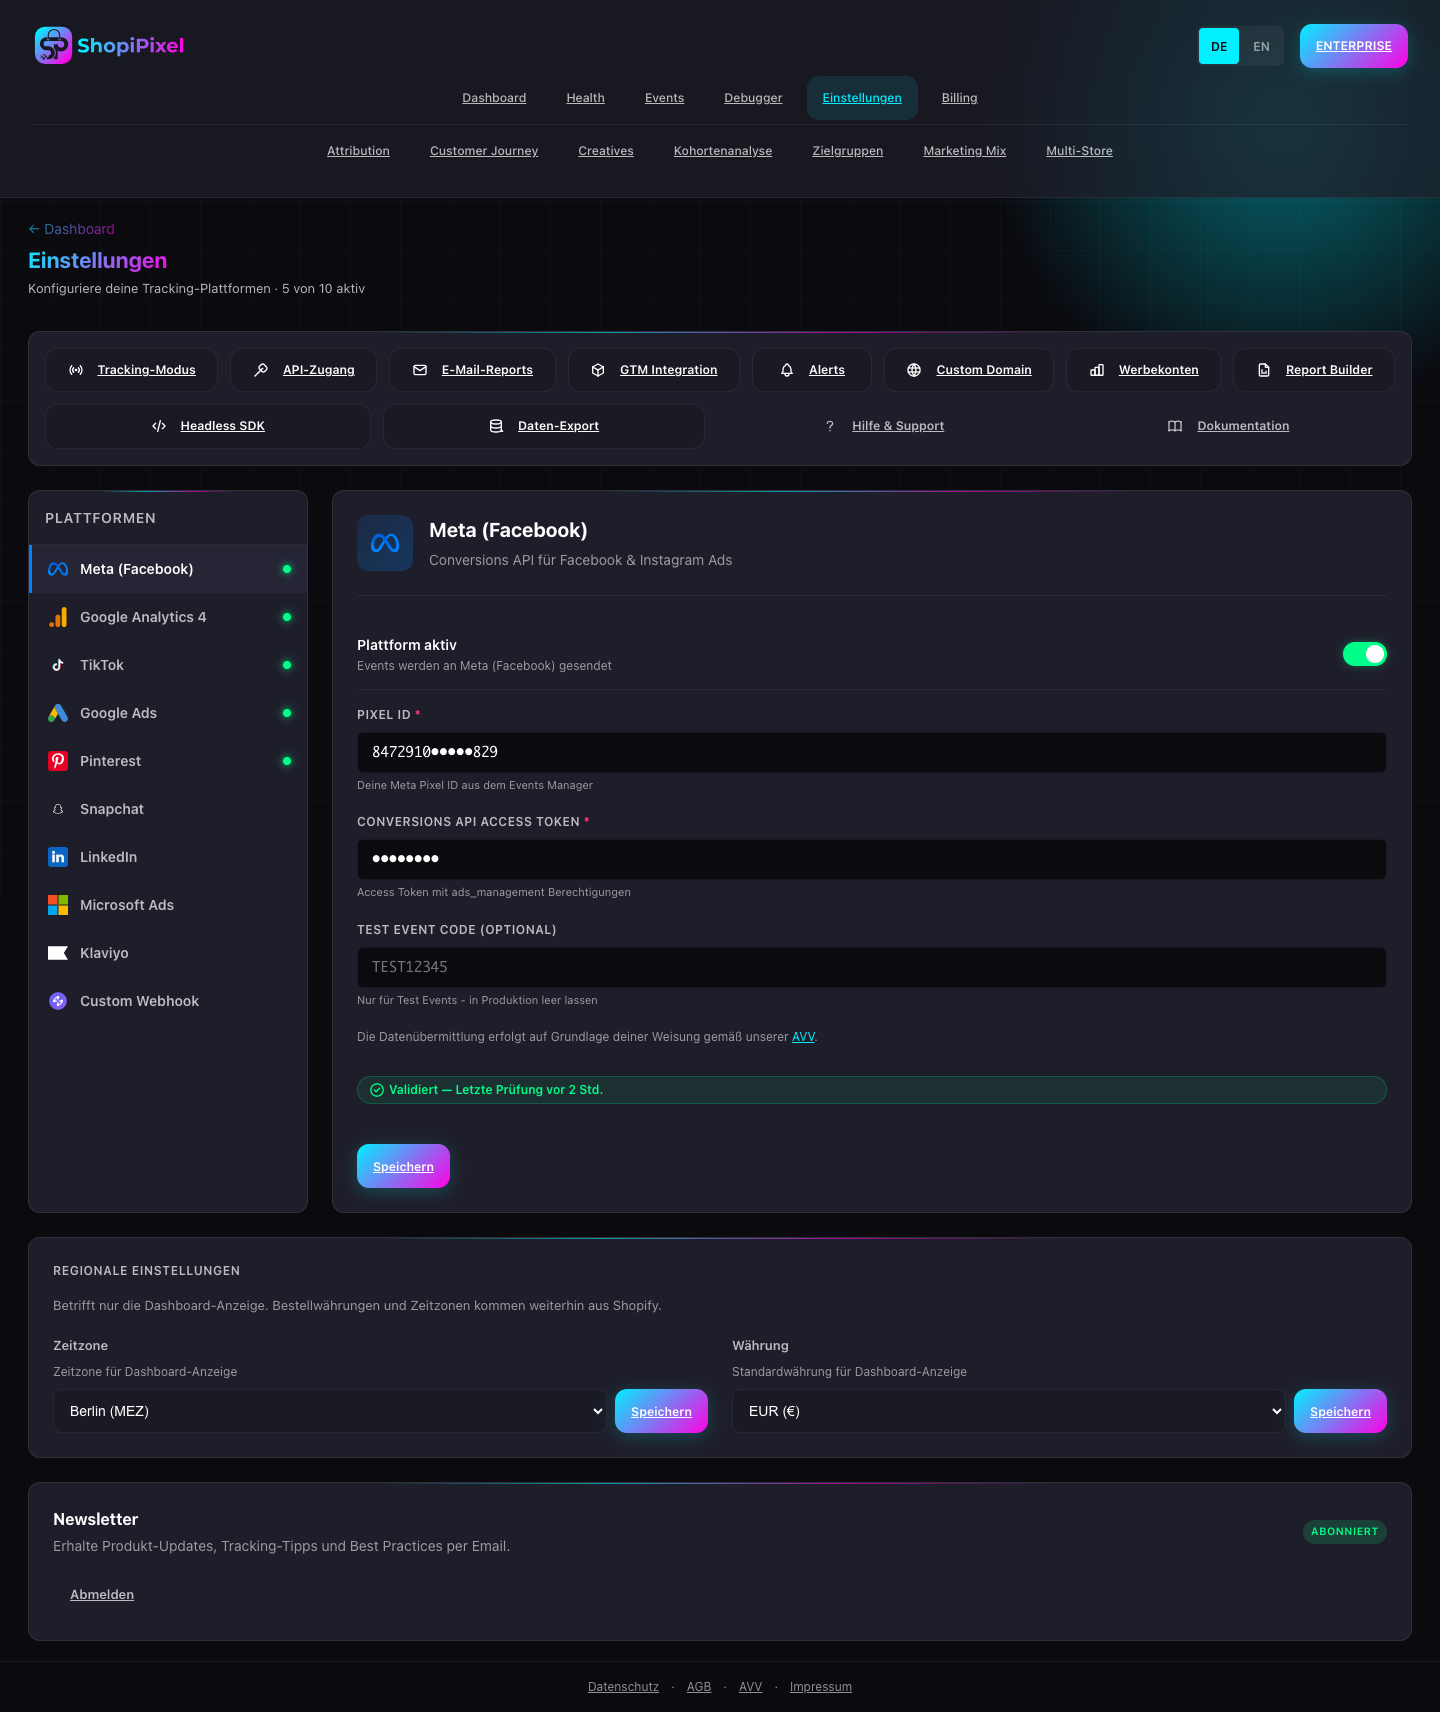Viewport: 1440px width, 1712px height.
Task: Open the Billing tab
Action: (x=959, y=98)
